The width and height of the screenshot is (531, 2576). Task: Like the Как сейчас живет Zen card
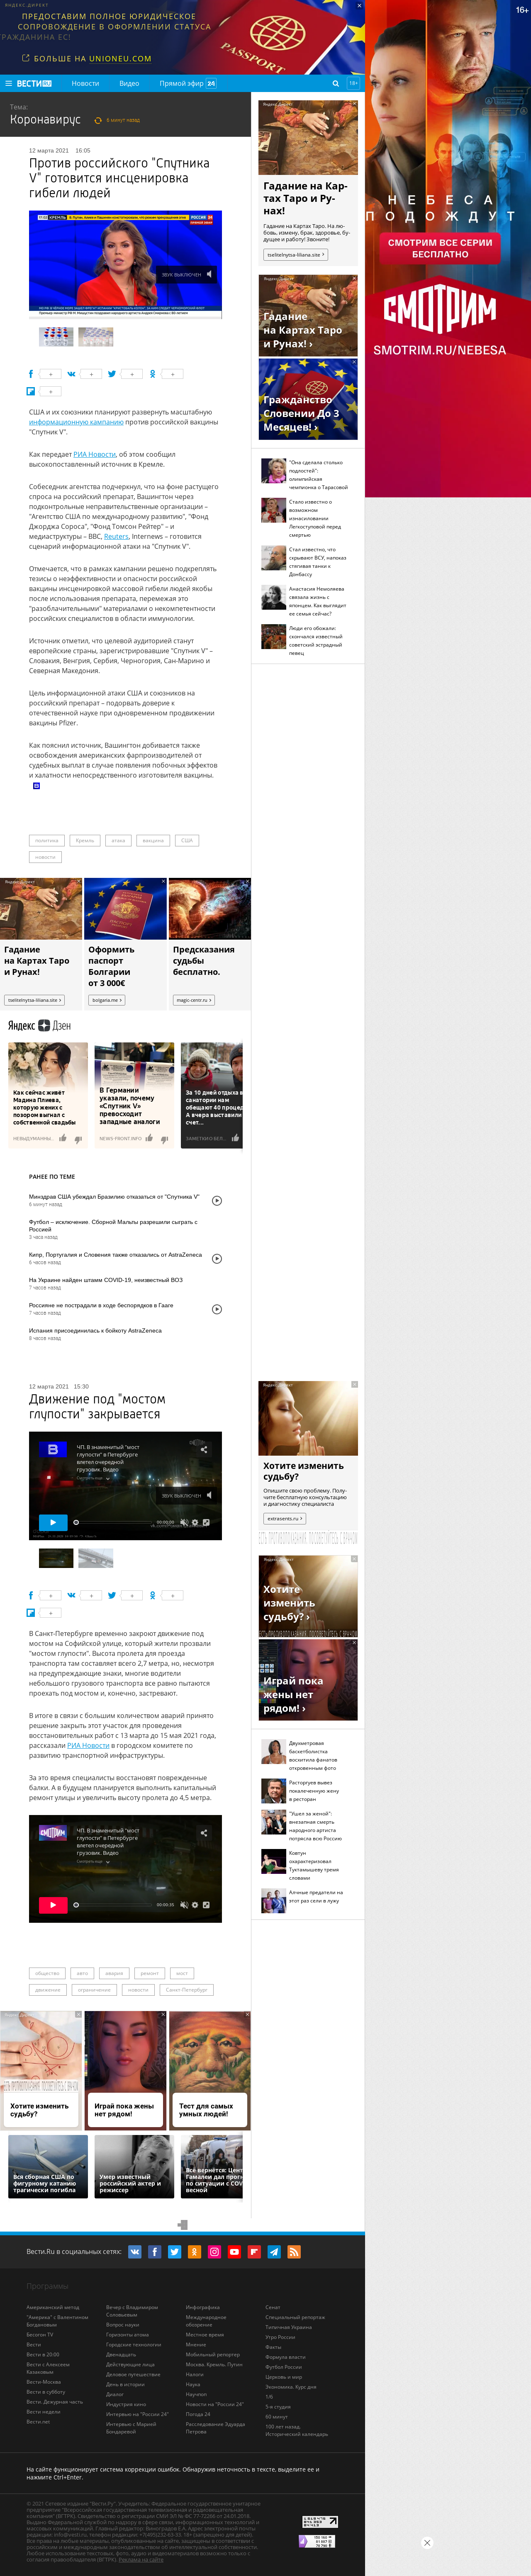[x=63, y=1138]
